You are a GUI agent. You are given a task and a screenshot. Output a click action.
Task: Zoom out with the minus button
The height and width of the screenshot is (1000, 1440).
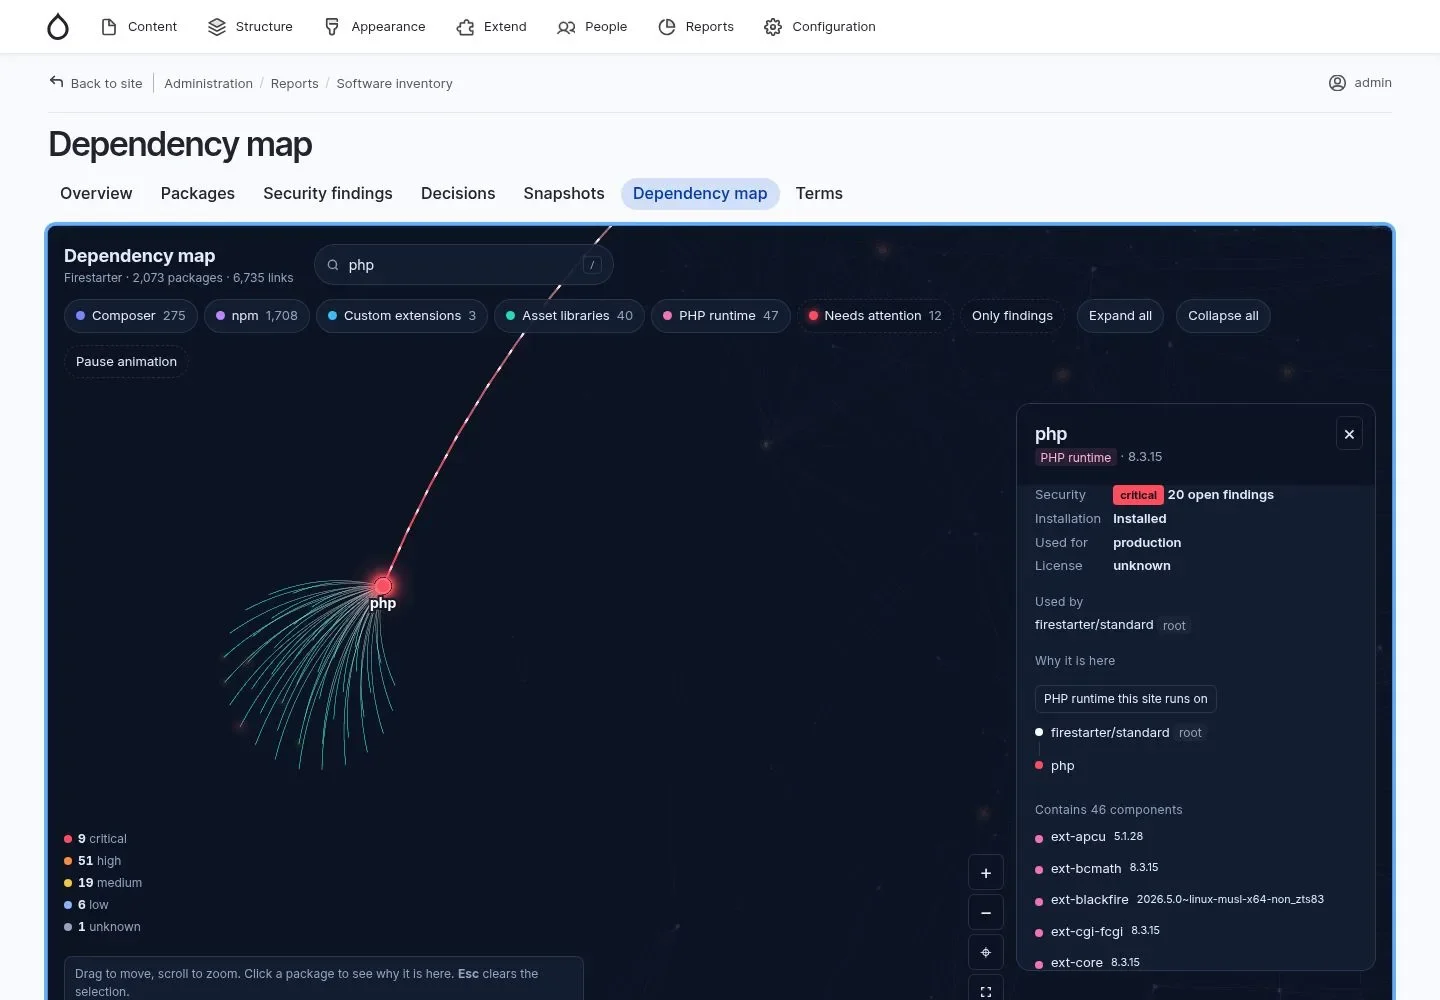pos(986,913)
